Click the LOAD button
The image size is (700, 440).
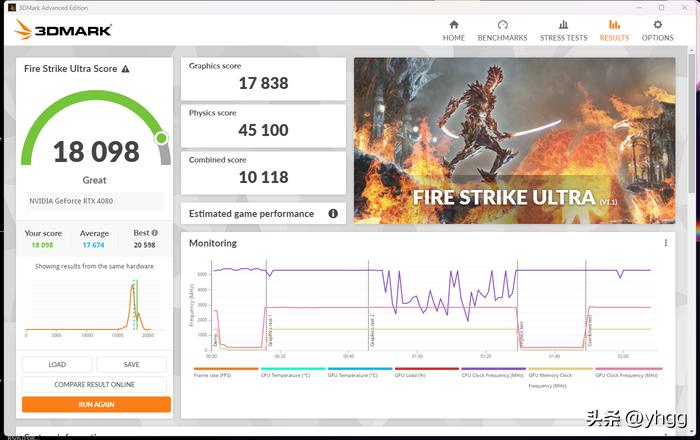[57, 365]
